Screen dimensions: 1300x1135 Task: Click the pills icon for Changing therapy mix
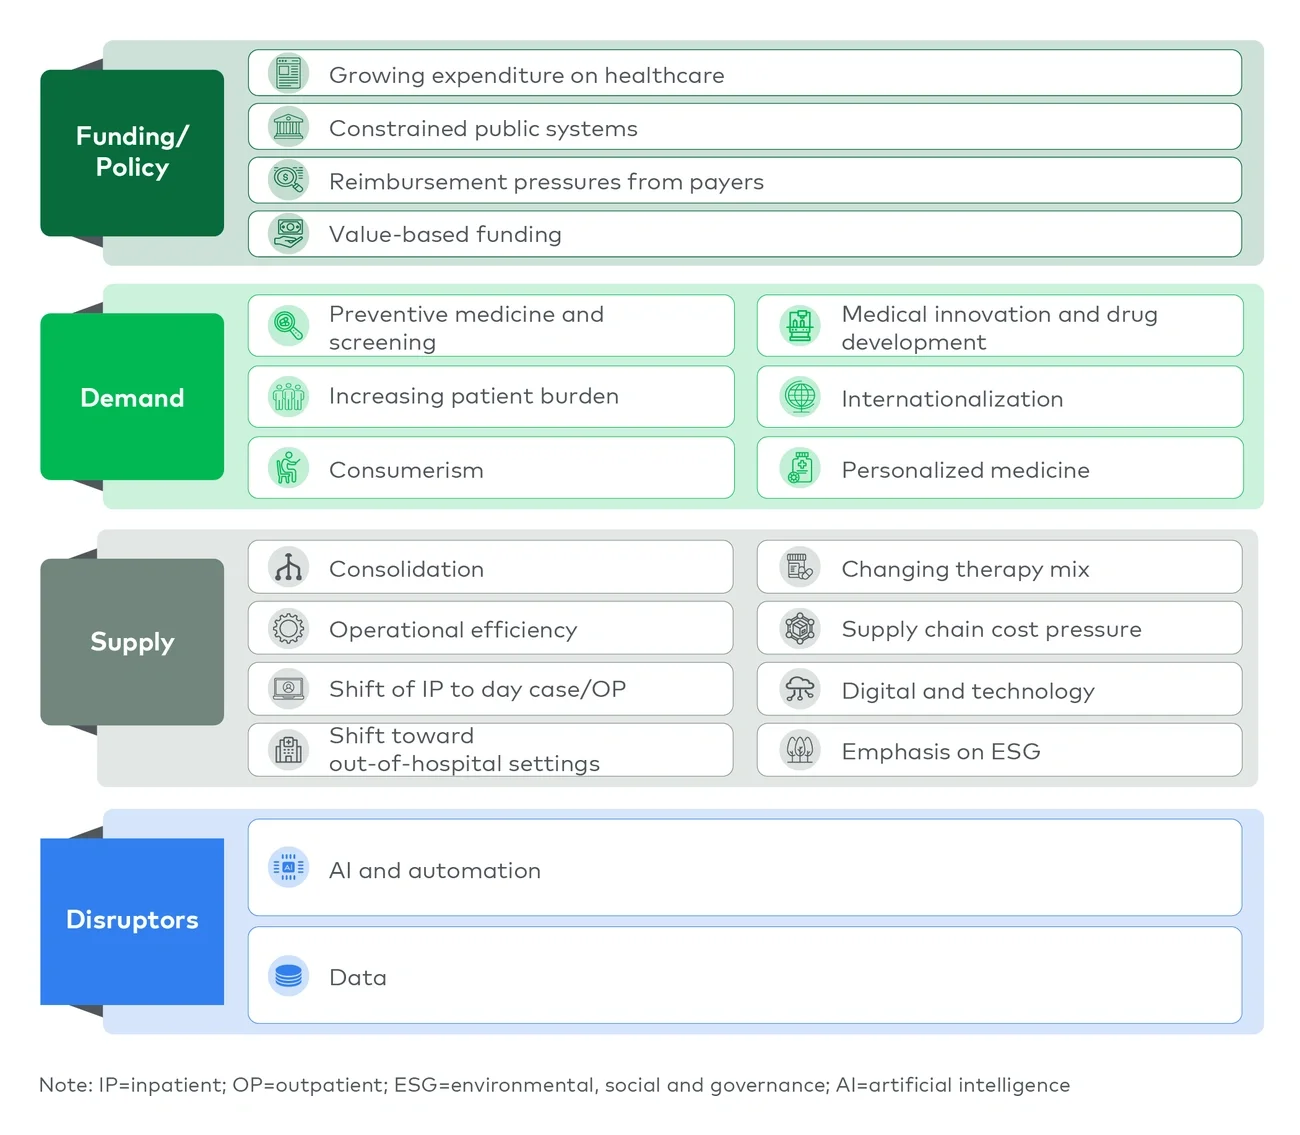point(800,567)
